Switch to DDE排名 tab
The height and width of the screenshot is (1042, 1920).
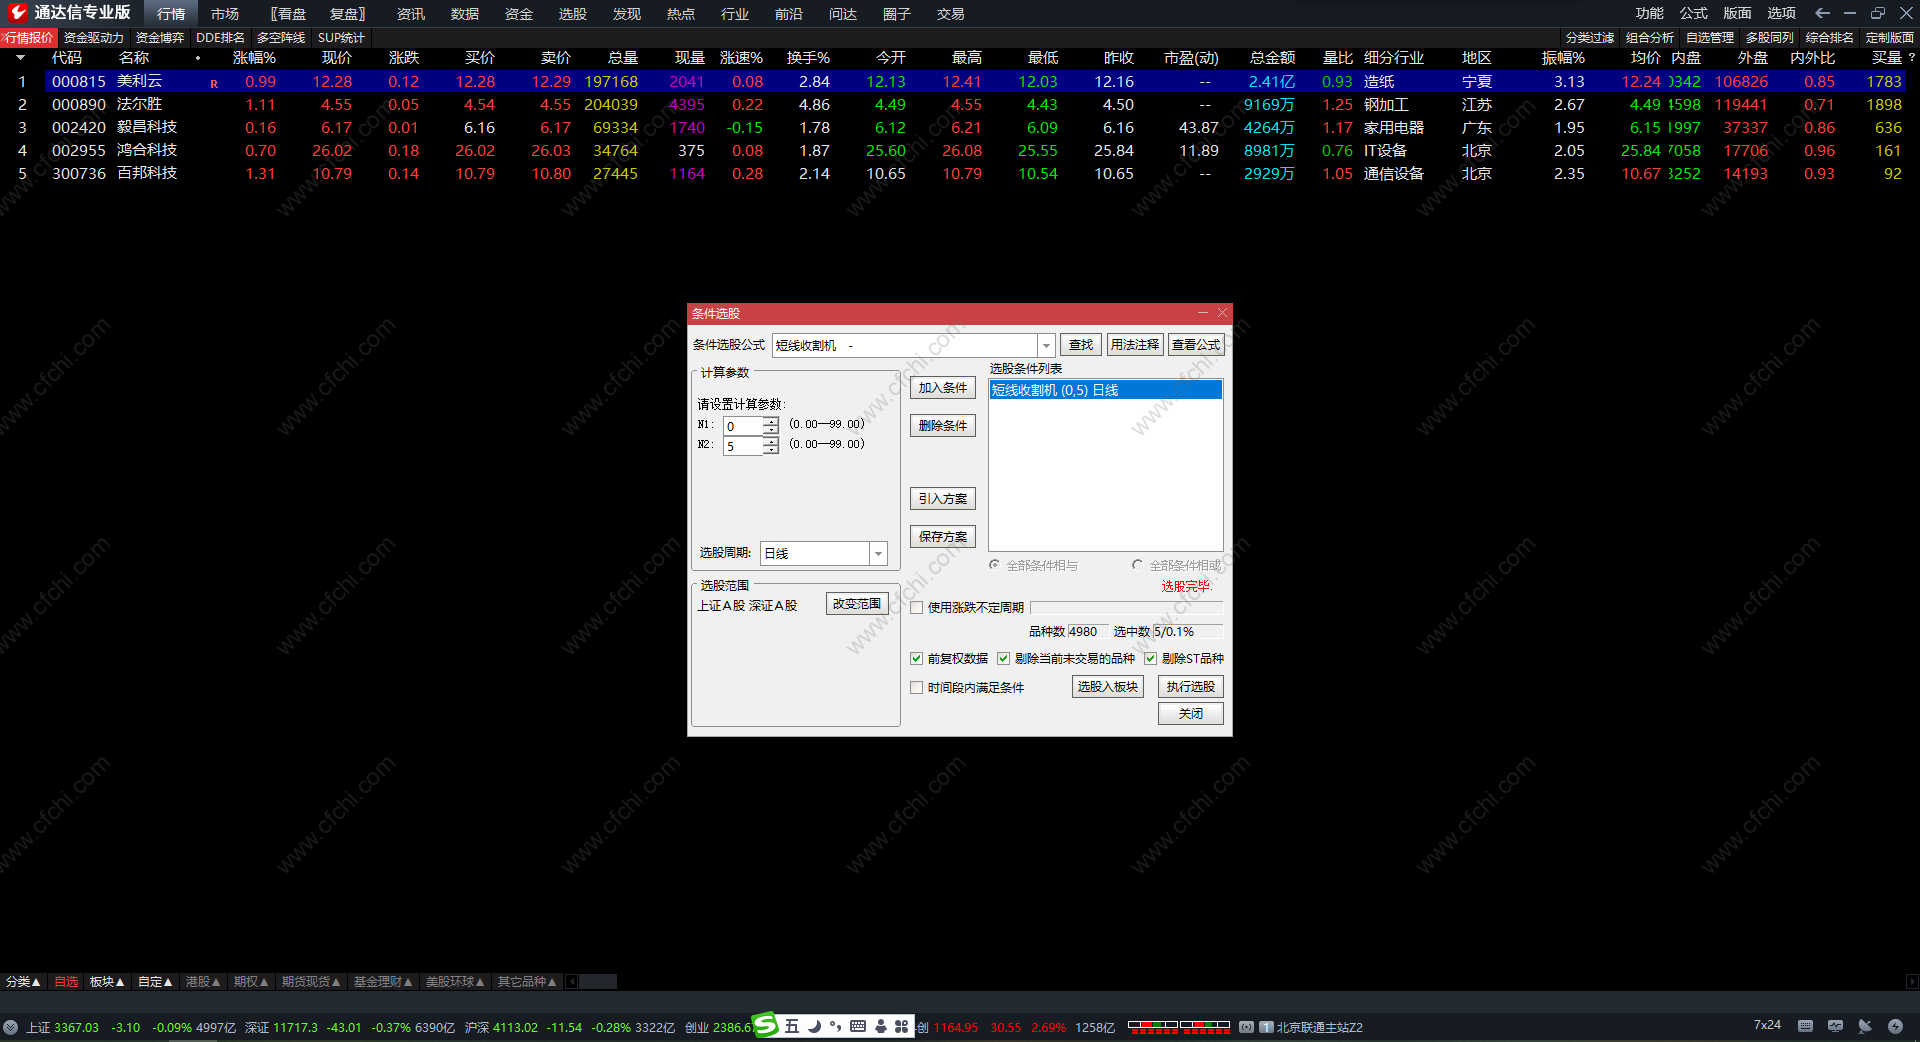pyautogui.click(x=220, y=38)
